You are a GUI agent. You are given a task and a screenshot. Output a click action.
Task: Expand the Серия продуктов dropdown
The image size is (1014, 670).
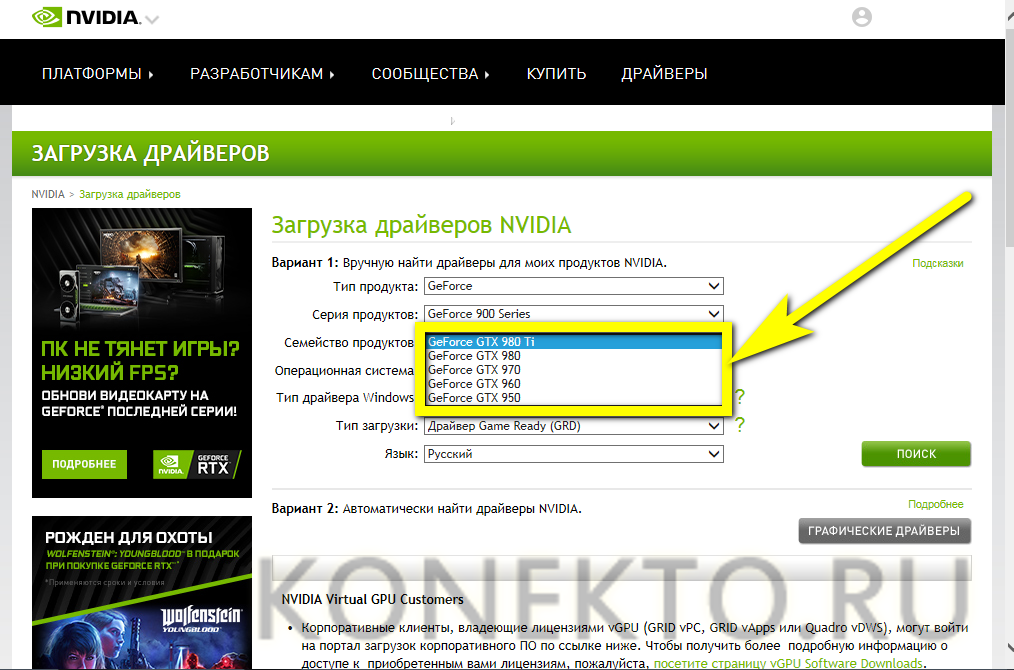(573, 314)
